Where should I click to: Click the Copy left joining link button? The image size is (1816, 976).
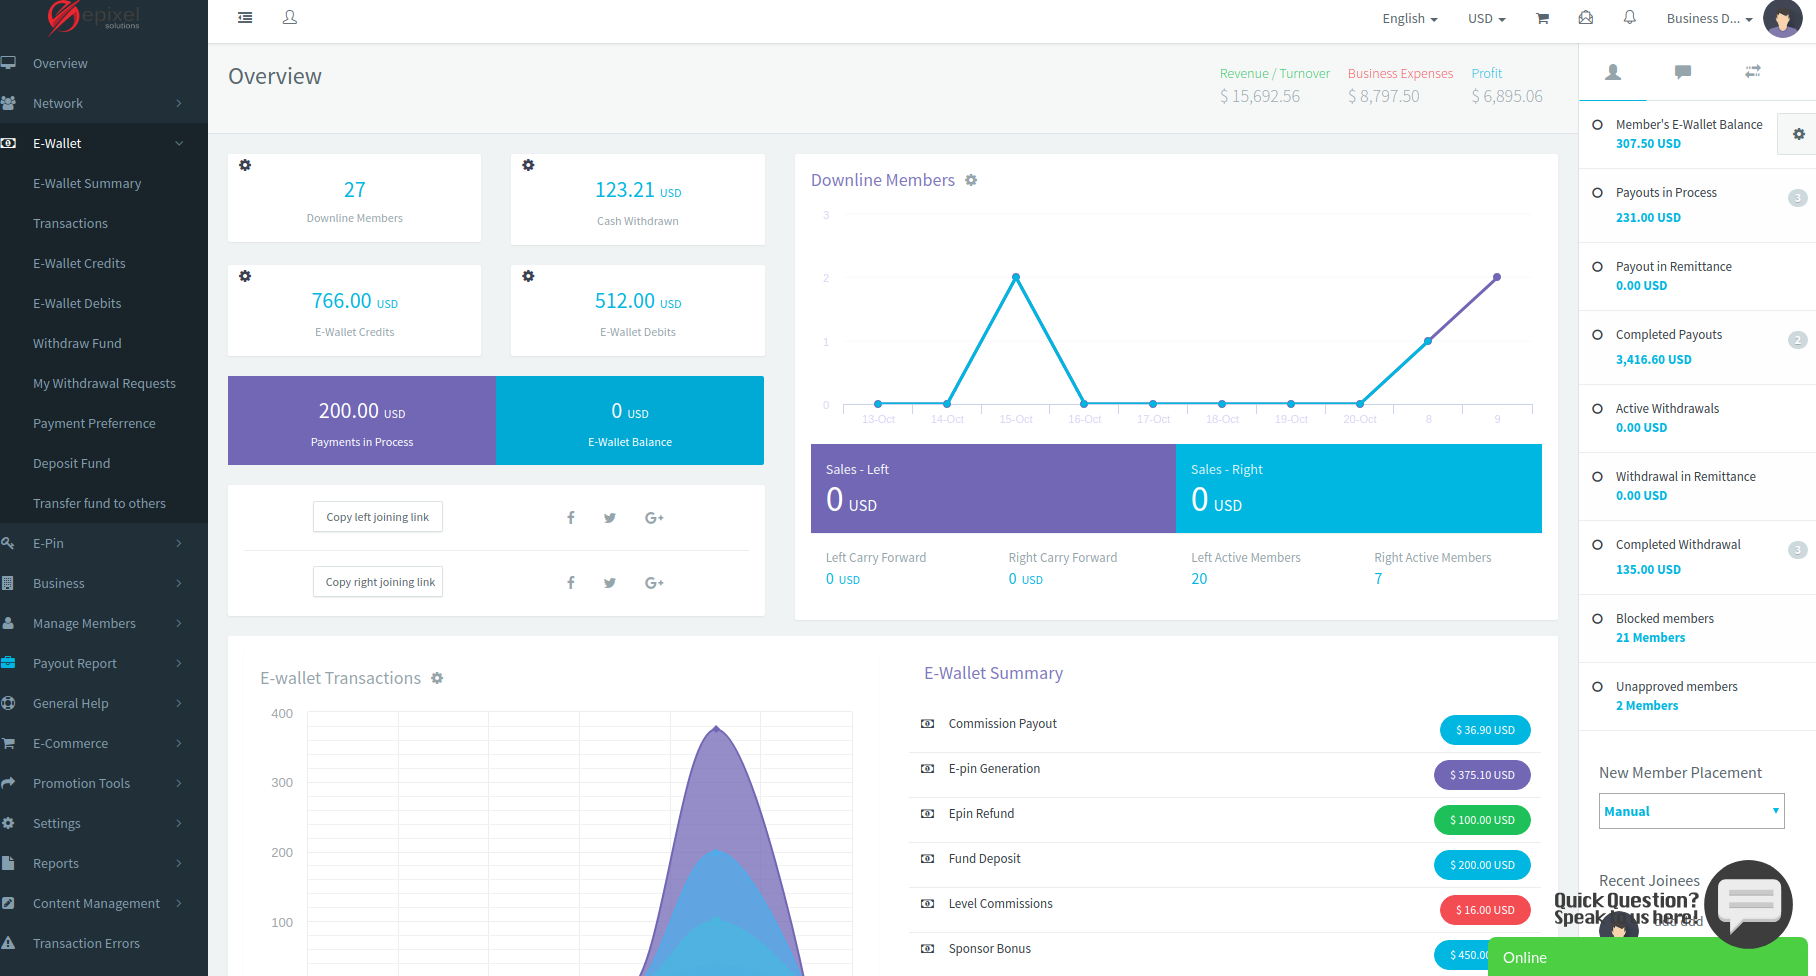(x=378, y=517)
